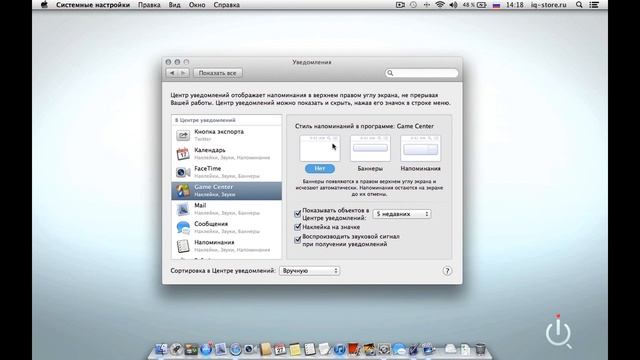Click the screen recording menu bar icon

click(x=400, y=5)
